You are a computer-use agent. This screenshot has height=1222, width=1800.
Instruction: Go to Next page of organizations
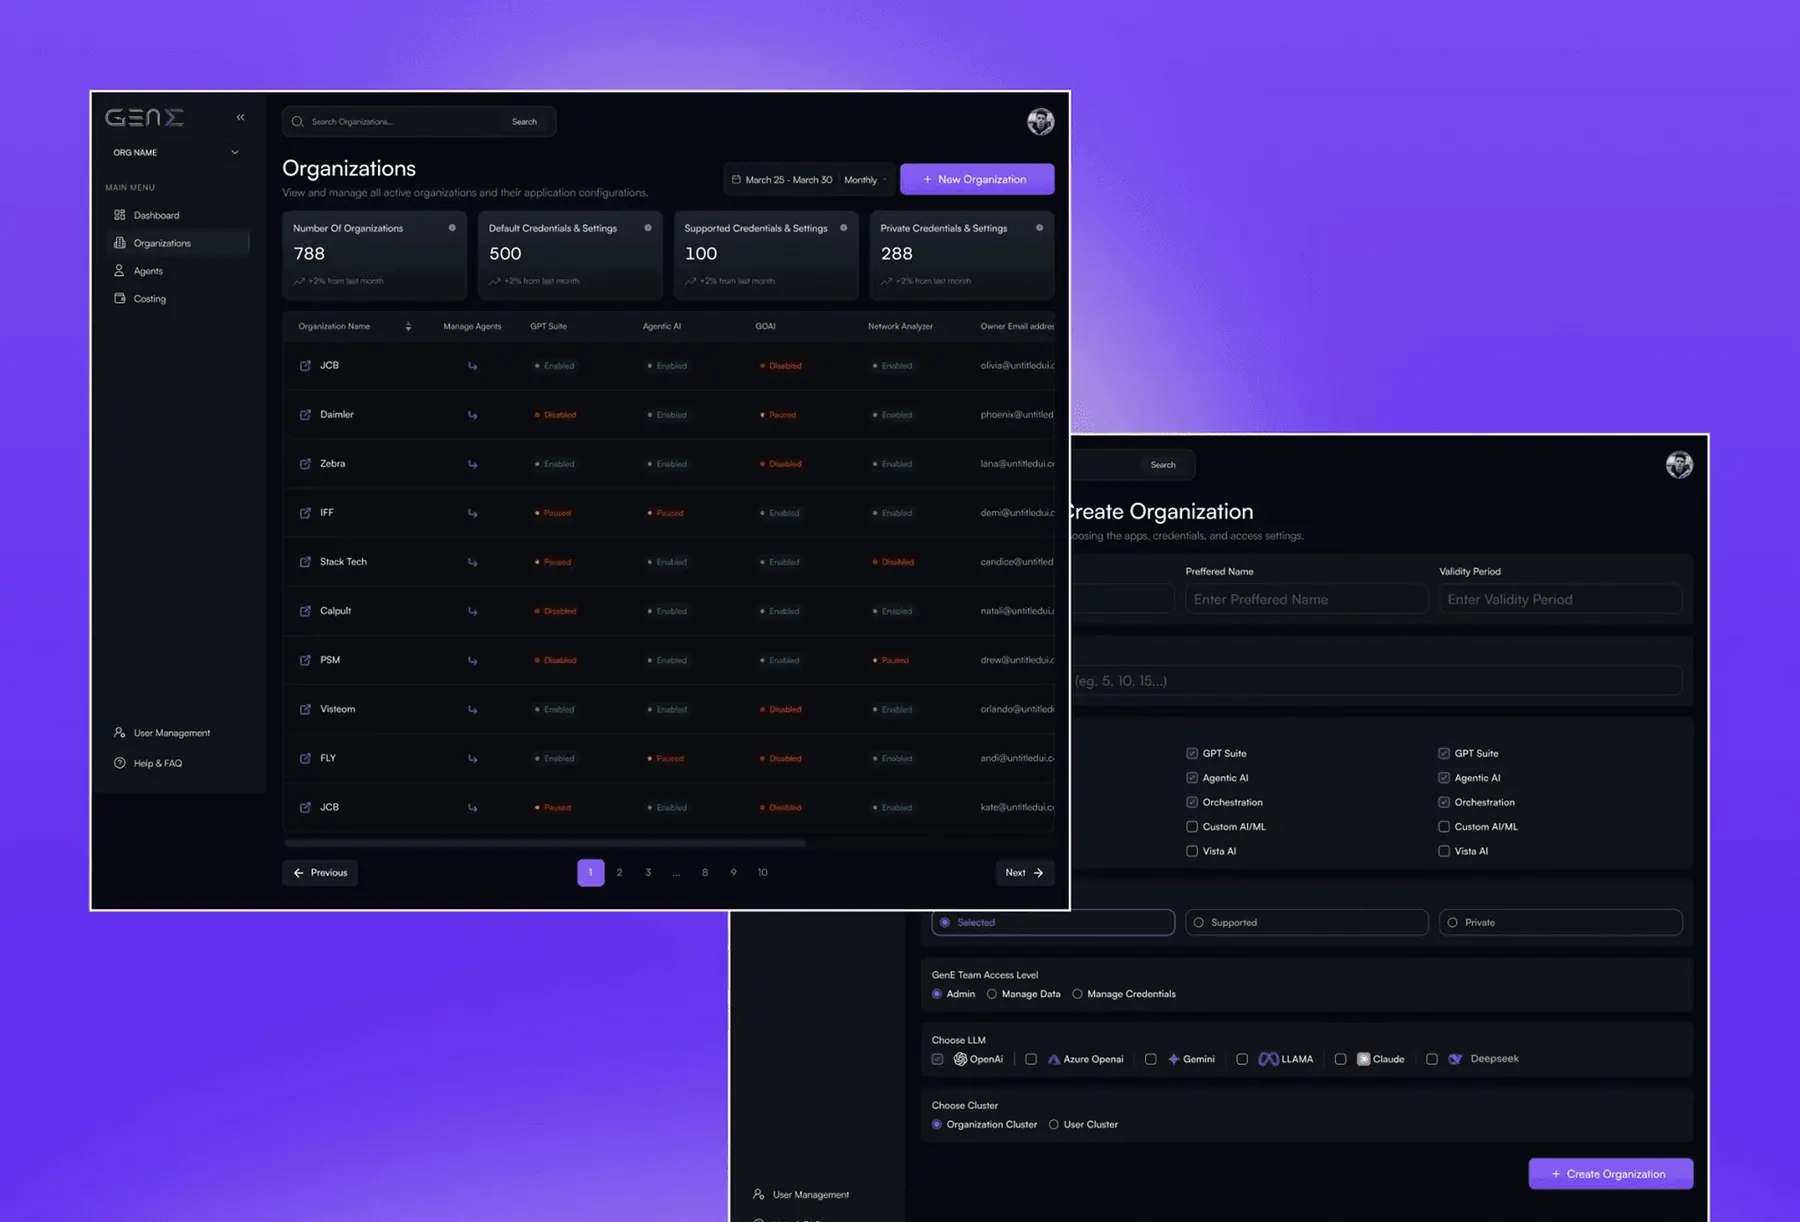pyautogui.click(x=1024, y=873)
